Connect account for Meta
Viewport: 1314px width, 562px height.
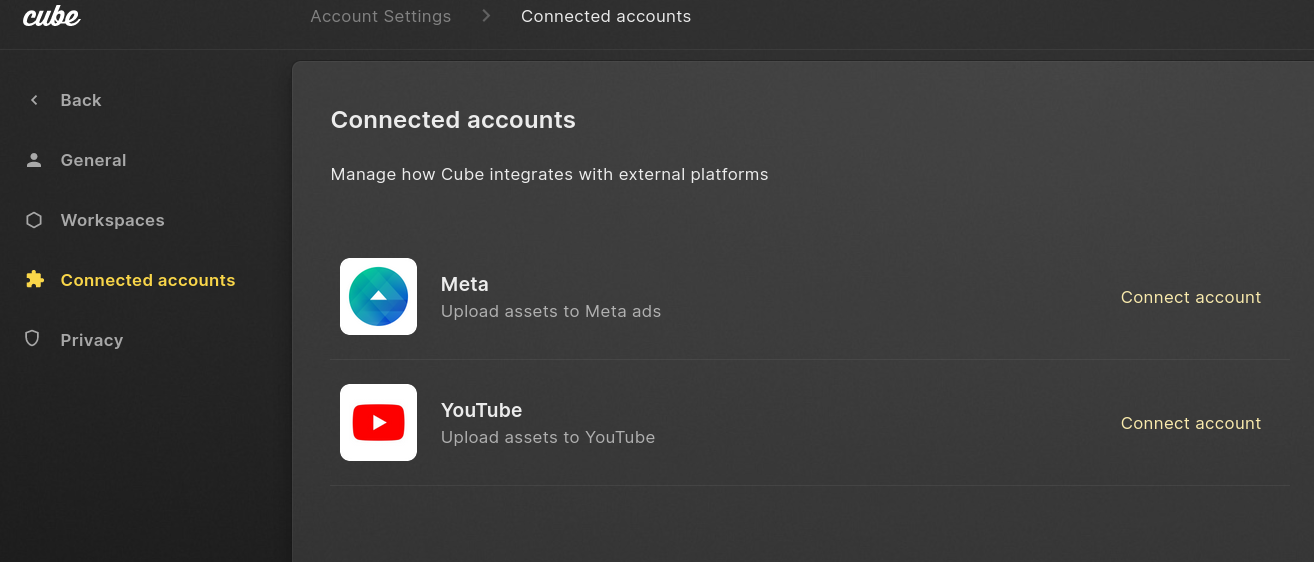1191,297
